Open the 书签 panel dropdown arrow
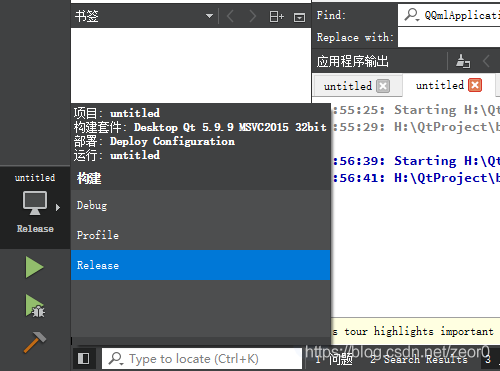This screenshot has width=500, height=371. coord(209,16)
